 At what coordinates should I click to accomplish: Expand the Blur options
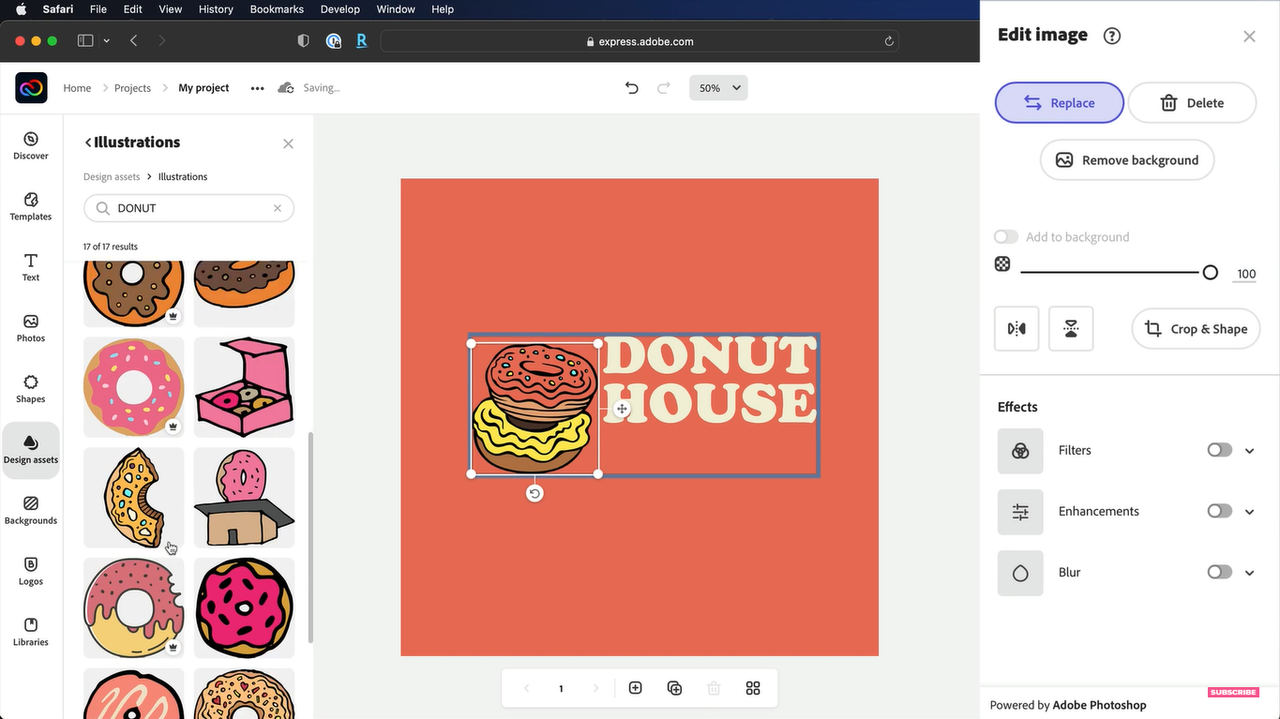[1249, 573]
